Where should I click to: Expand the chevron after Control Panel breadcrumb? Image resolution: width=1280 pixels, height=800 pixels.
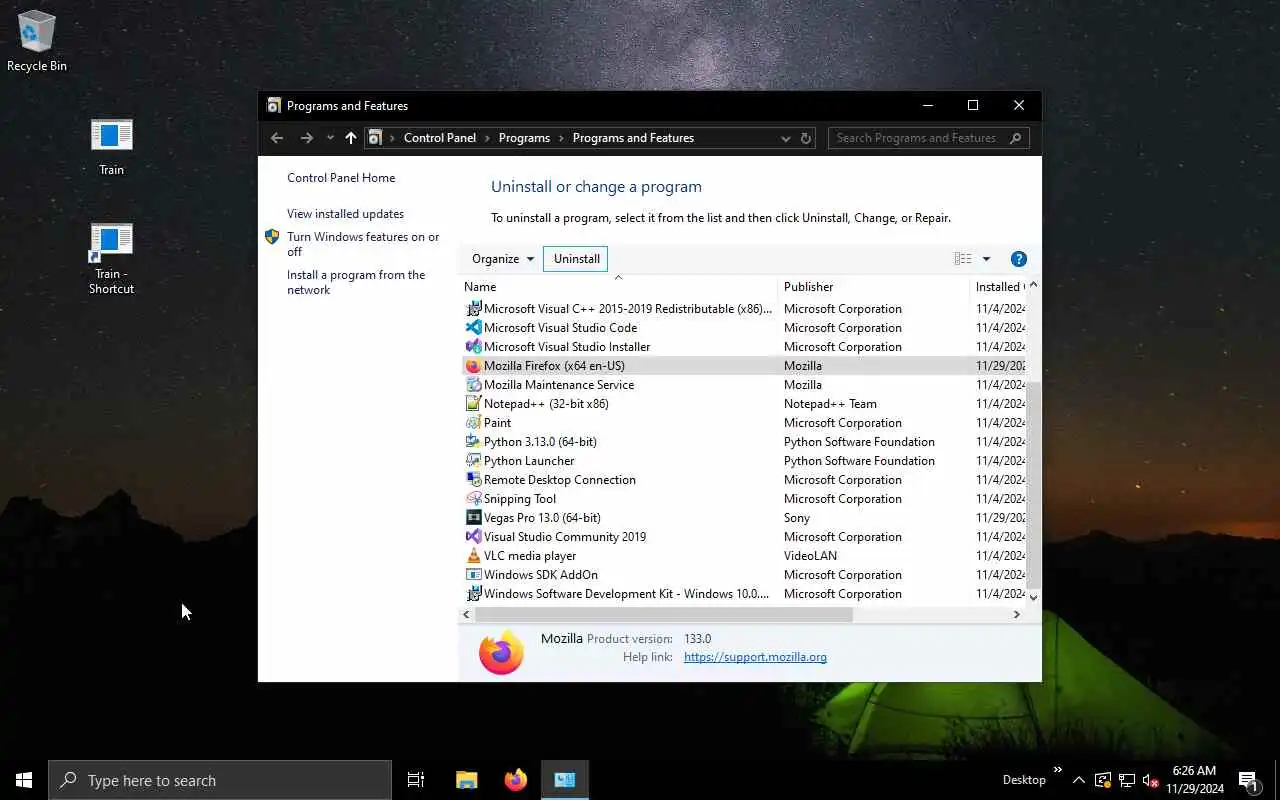tap(488, 138)
